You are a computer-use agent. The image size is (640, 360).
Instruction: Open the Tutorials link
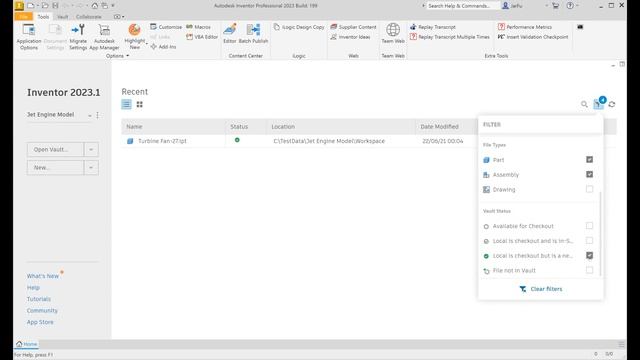click(39, 299)
